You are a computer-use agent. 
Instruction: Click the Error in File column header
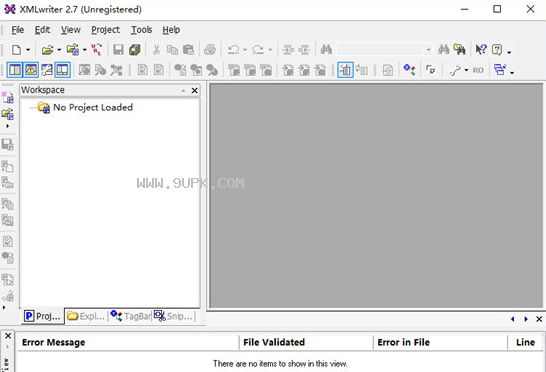[440, 342]
